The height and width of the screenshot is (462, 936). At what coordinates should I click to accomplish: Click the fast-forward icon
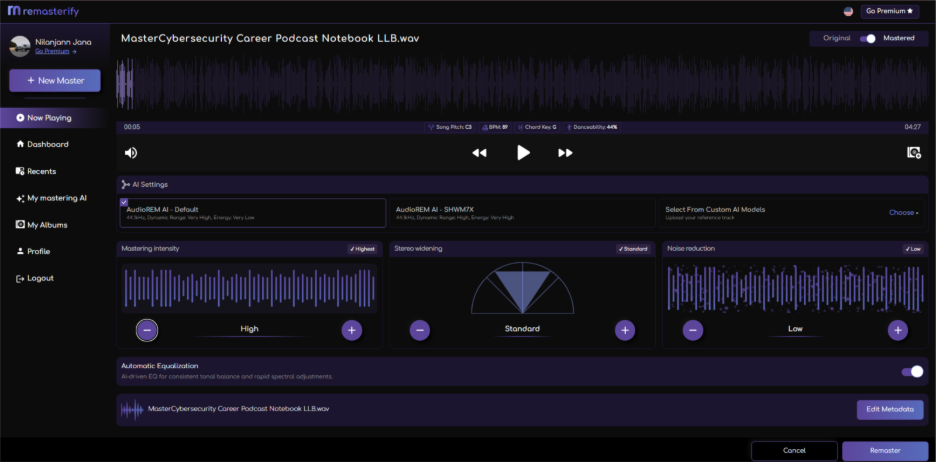click(565, 153)
